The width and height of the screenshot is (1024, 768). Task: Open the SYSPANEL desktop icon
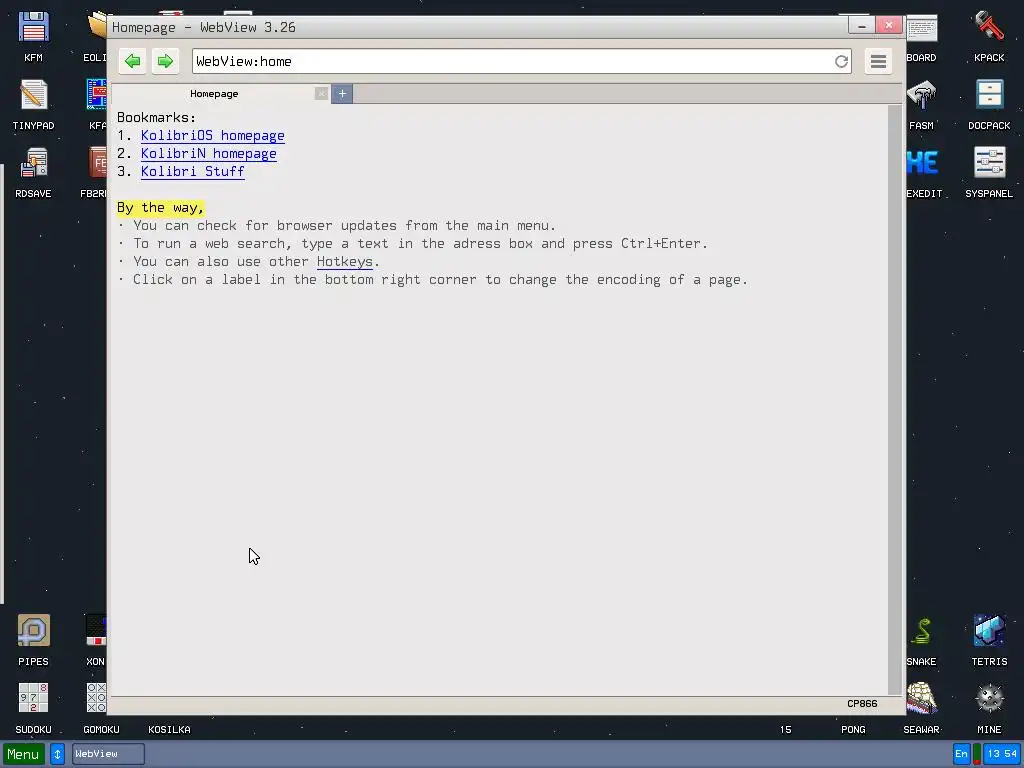click(989, 172)
